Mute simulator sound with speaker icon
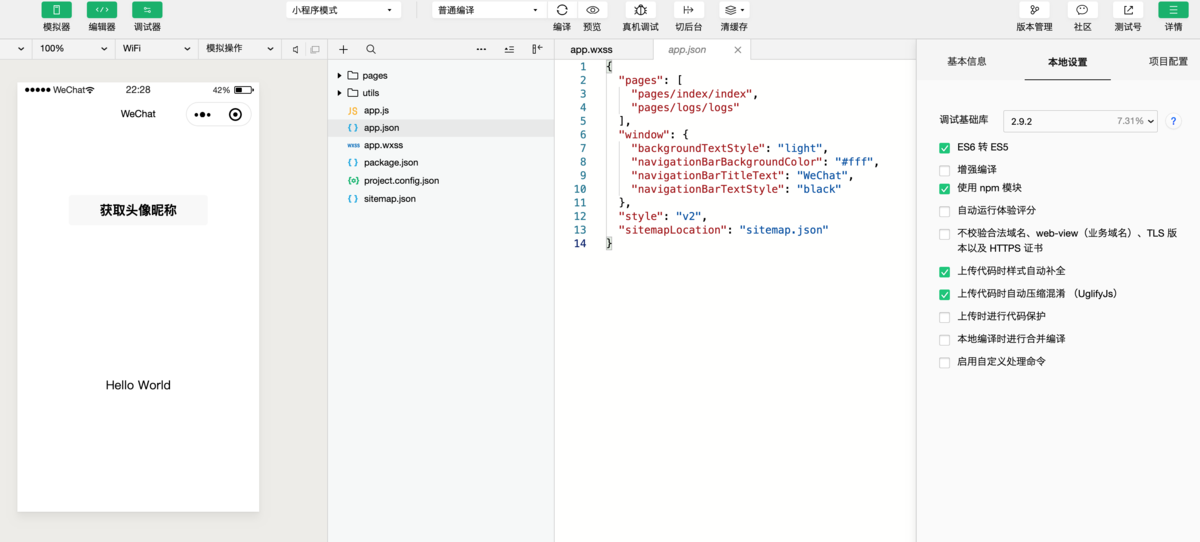This screenshot has height=542, width=1200. (x=295, y=49)
